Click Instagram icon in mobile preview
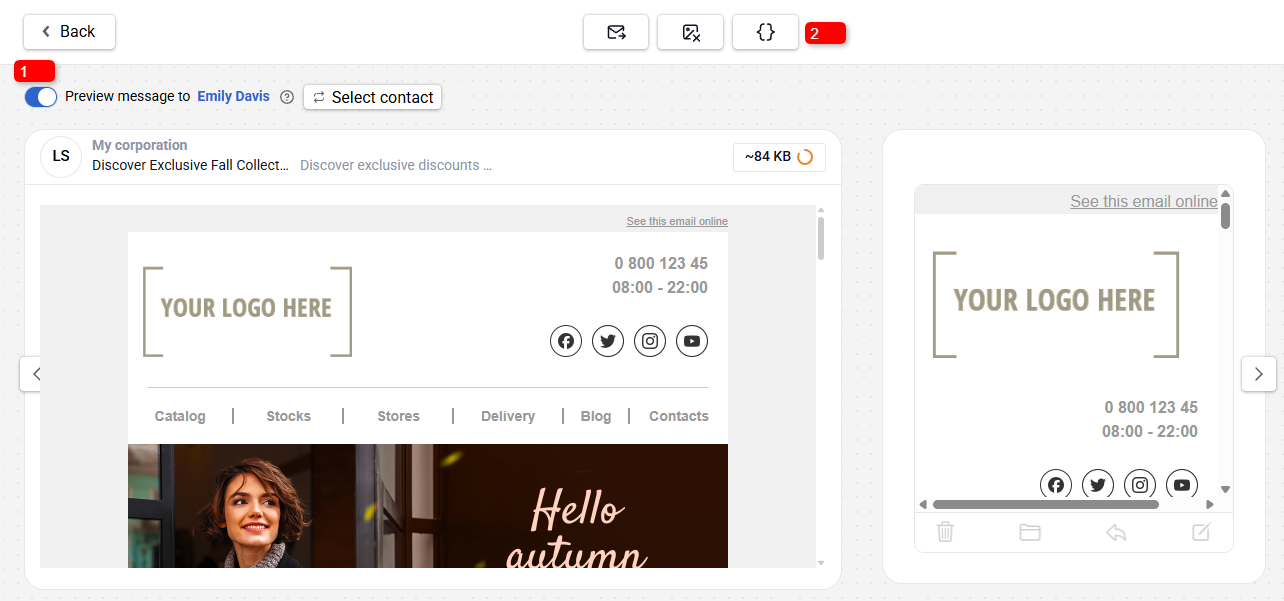This screenshot has height=601, width=1284. 1140,484
